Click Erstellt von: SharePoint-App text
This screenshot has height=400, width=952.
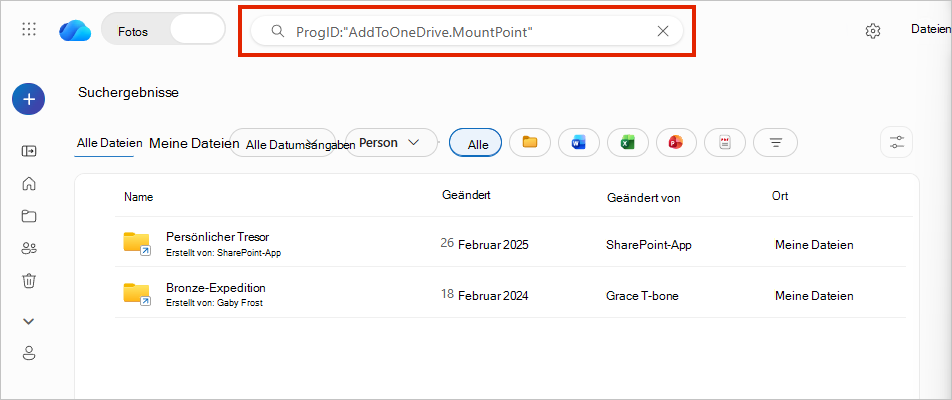[223, 252]
